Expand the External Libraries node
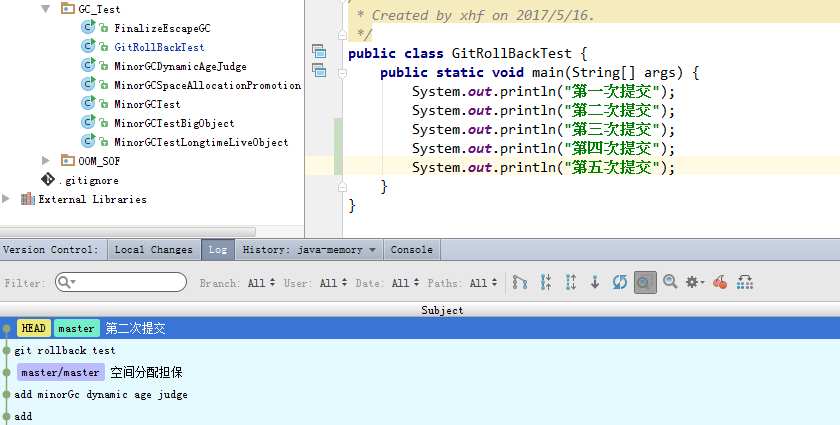 (x=6, y=199)
